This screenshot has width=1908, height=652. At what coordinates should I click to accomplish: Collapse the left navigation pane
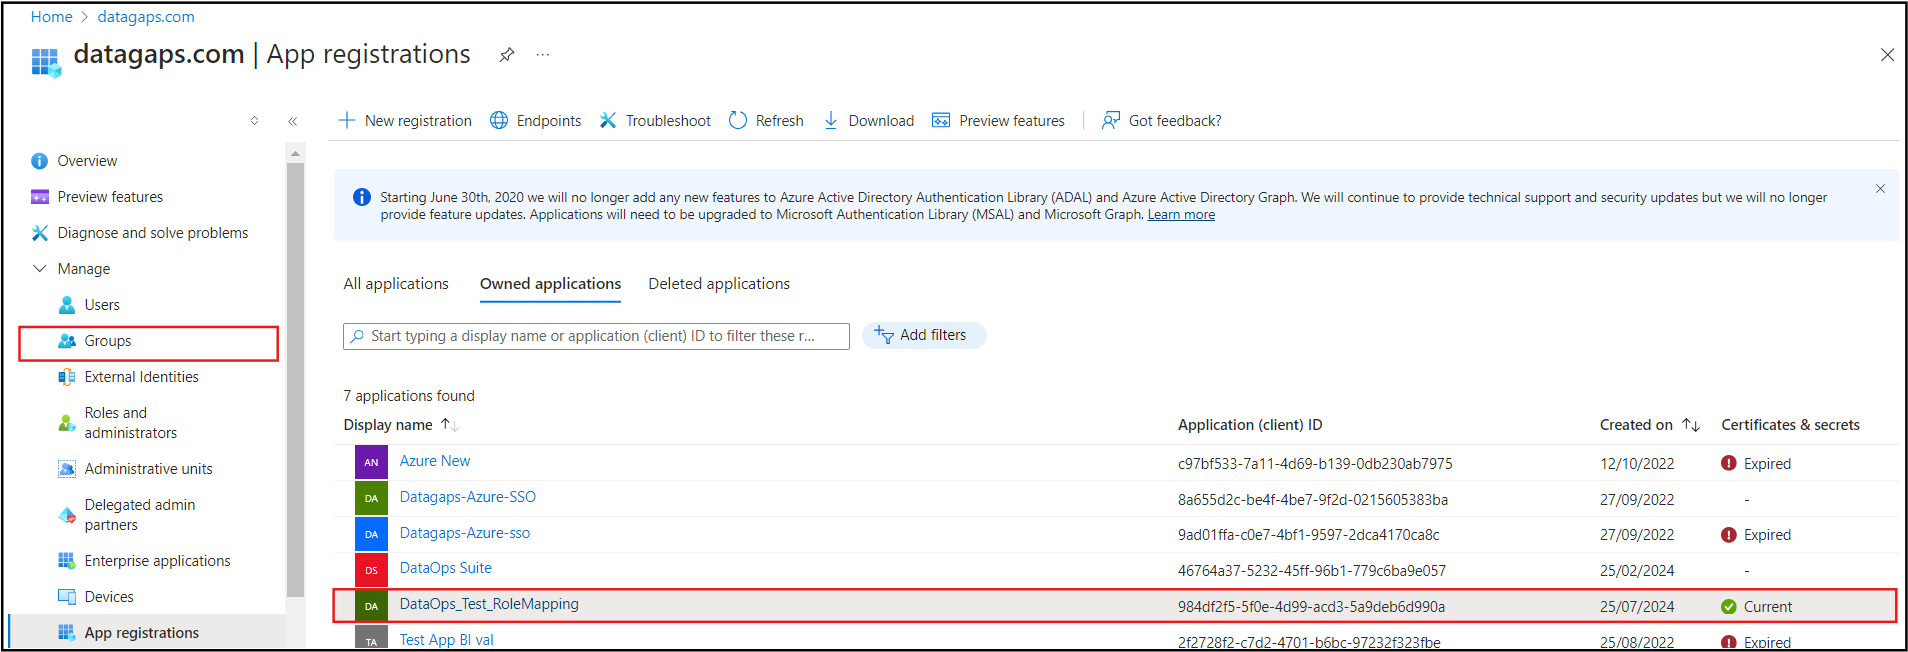click(x=292, y=121)
